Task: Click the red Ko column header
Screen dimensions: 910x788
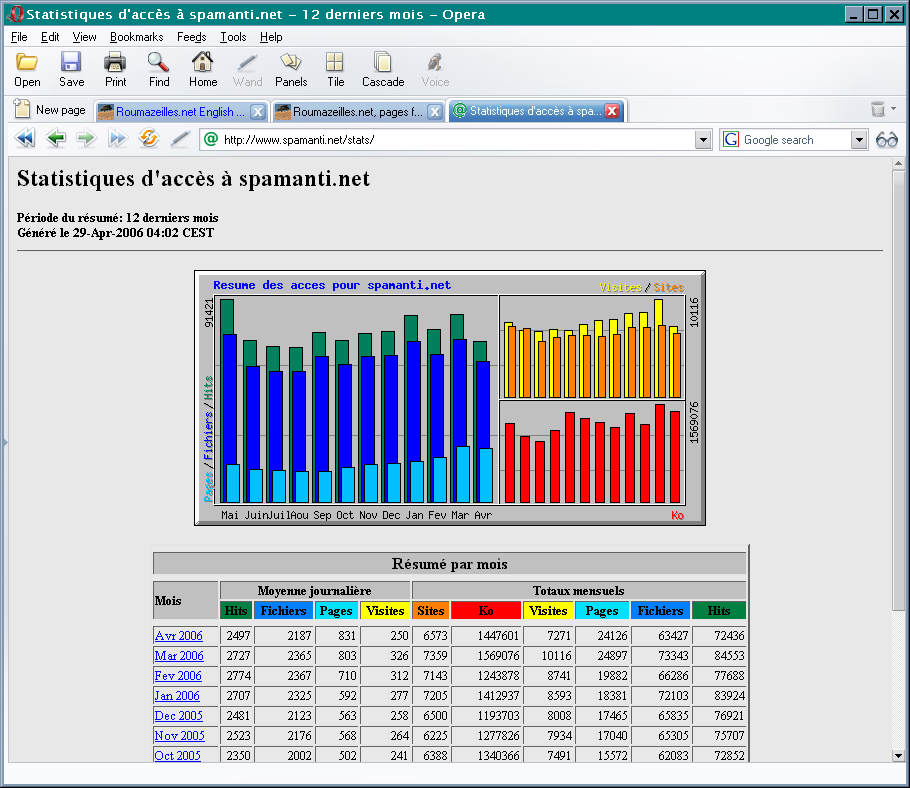Action: pyautogui.click(x=486, y=610)
